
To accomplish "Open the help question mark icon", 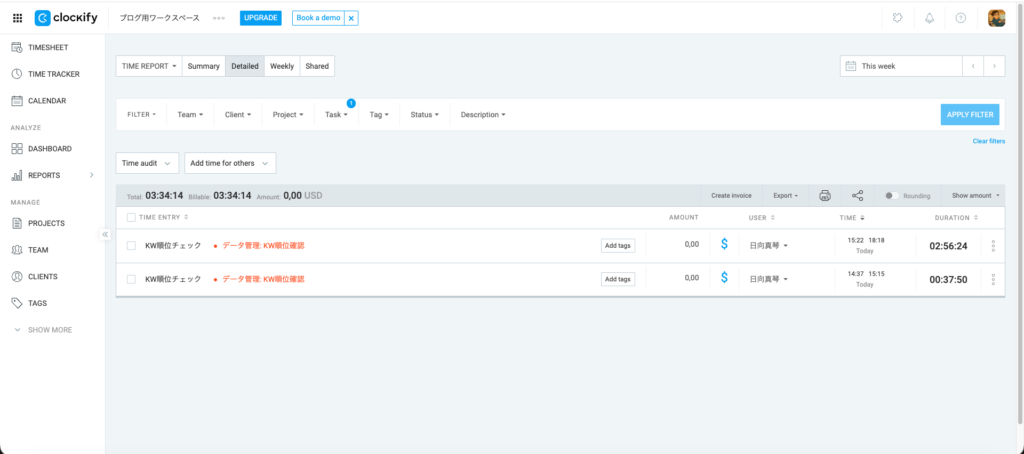I will pyautogui.click(x=960, y=18).
